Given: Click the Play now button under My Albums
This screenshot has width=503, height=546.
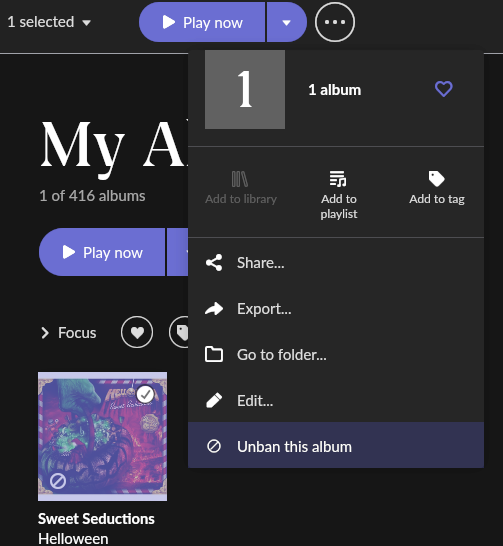Looking at the screenshot, I should click(102, 252).
